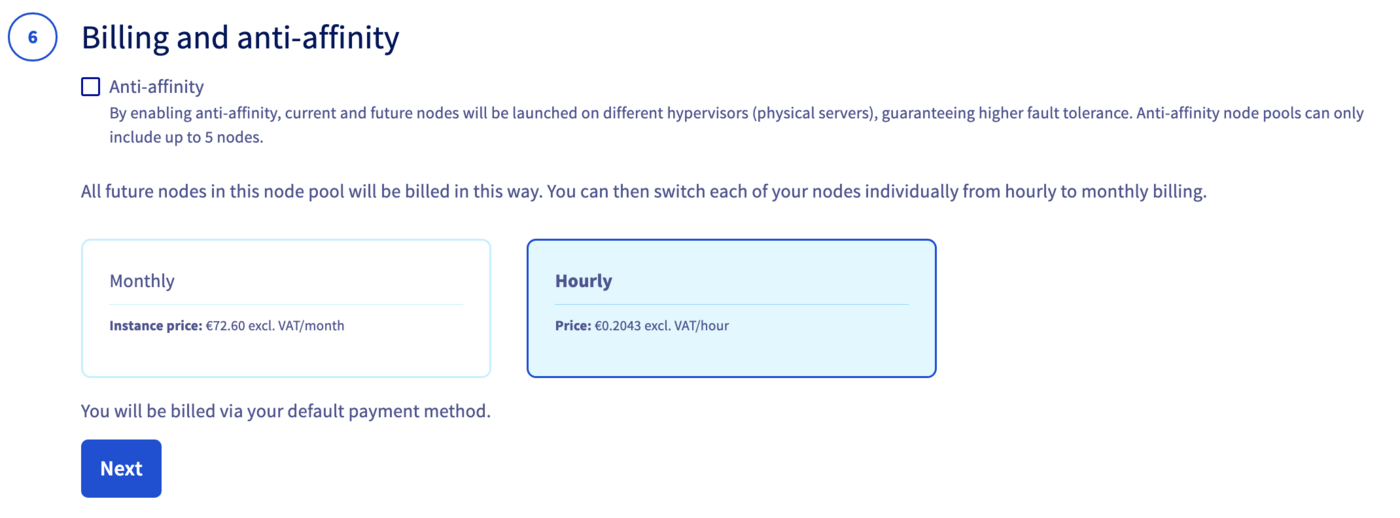Click the default payment method notice

[286, 411]
